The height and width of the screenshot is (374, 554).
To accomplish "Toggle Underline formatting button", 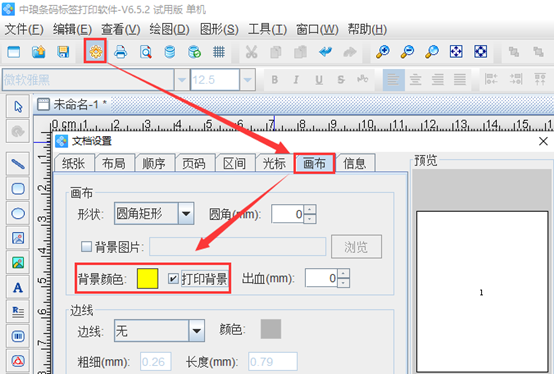I will (319, 79).
